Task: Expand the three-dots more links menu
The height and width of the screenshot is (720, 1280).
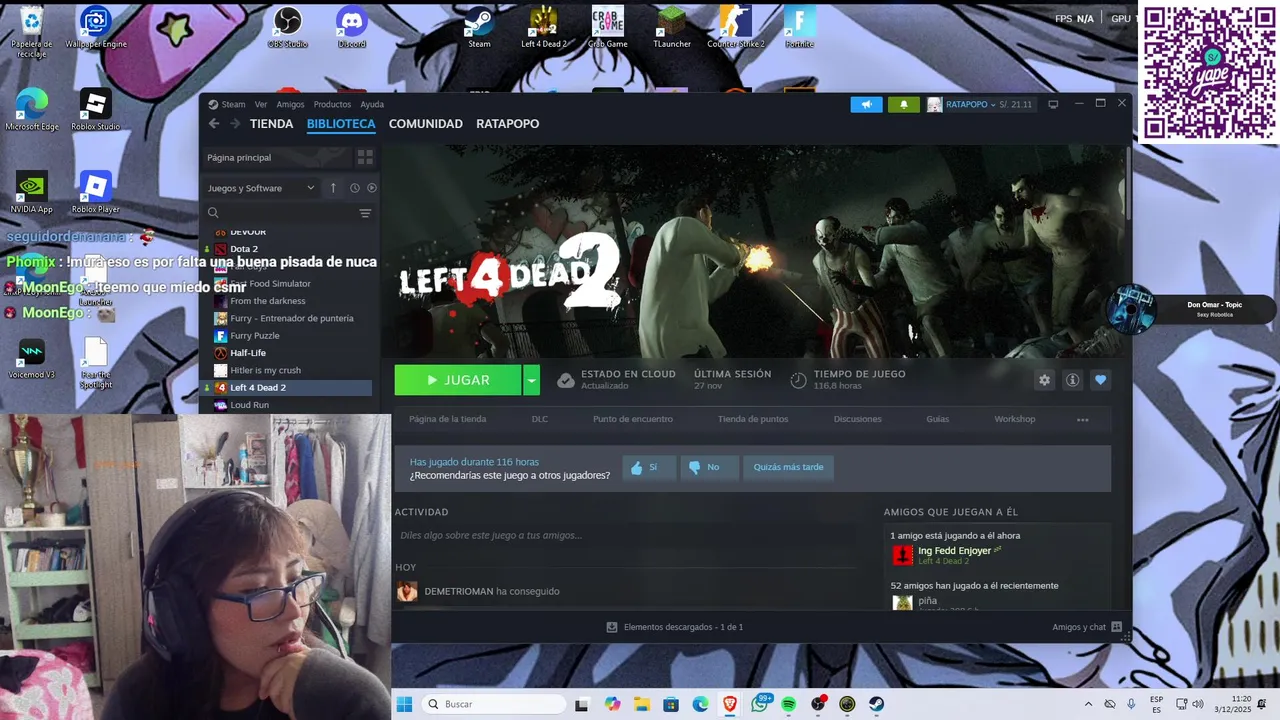Action: (x=1082, y=420)
